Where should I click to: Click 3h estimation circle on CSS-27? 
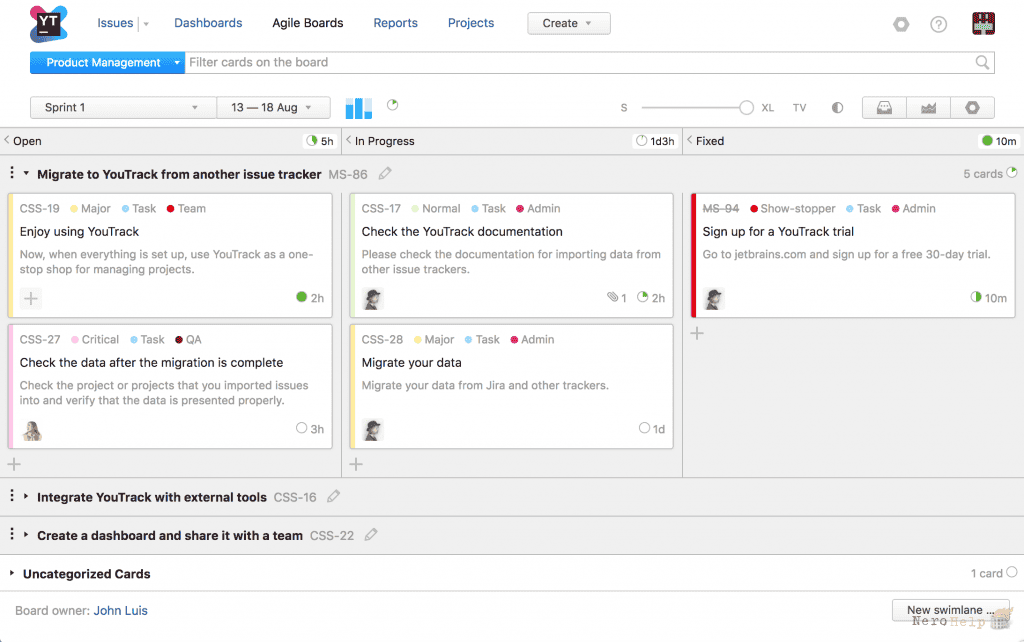click(301, 428)
